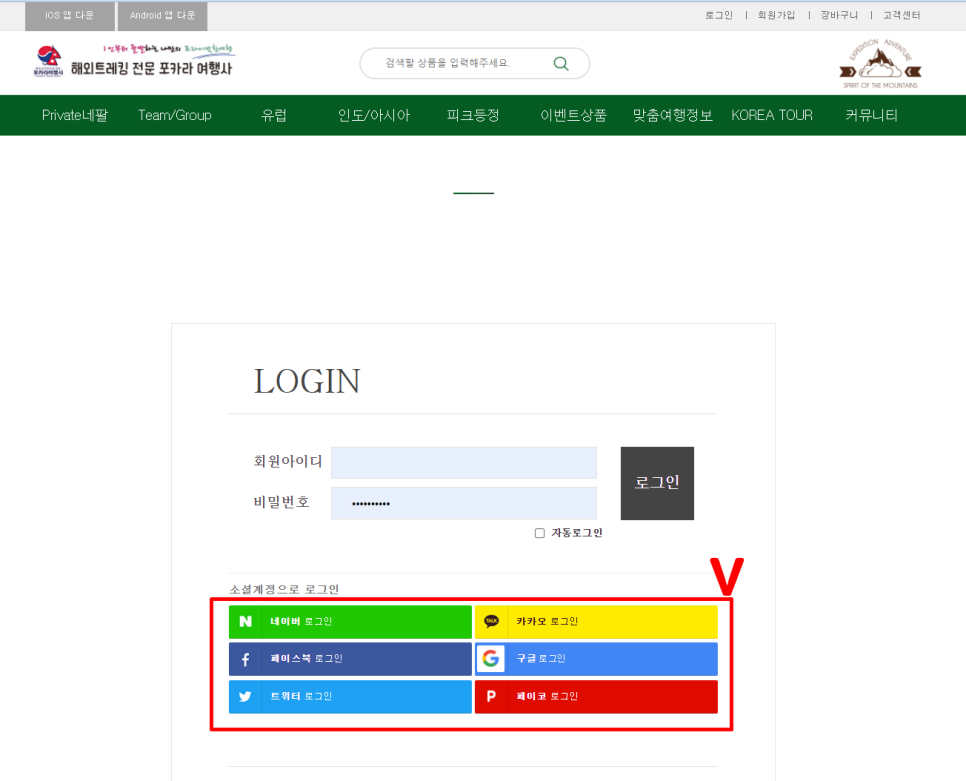
Task: Log in with 구글 로그인 button
Action: 596,659
